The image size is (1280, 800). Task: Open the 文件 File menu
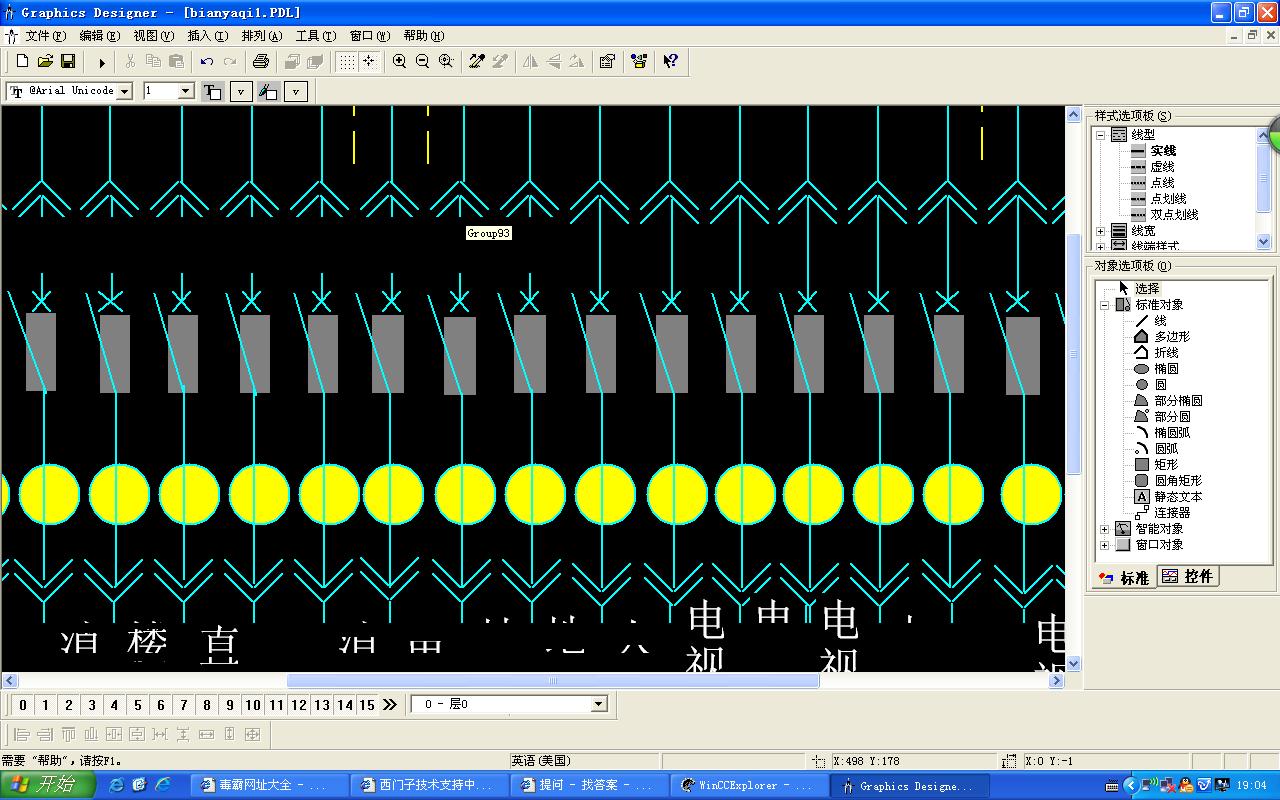pyautogui.click(x=45, y=36)
